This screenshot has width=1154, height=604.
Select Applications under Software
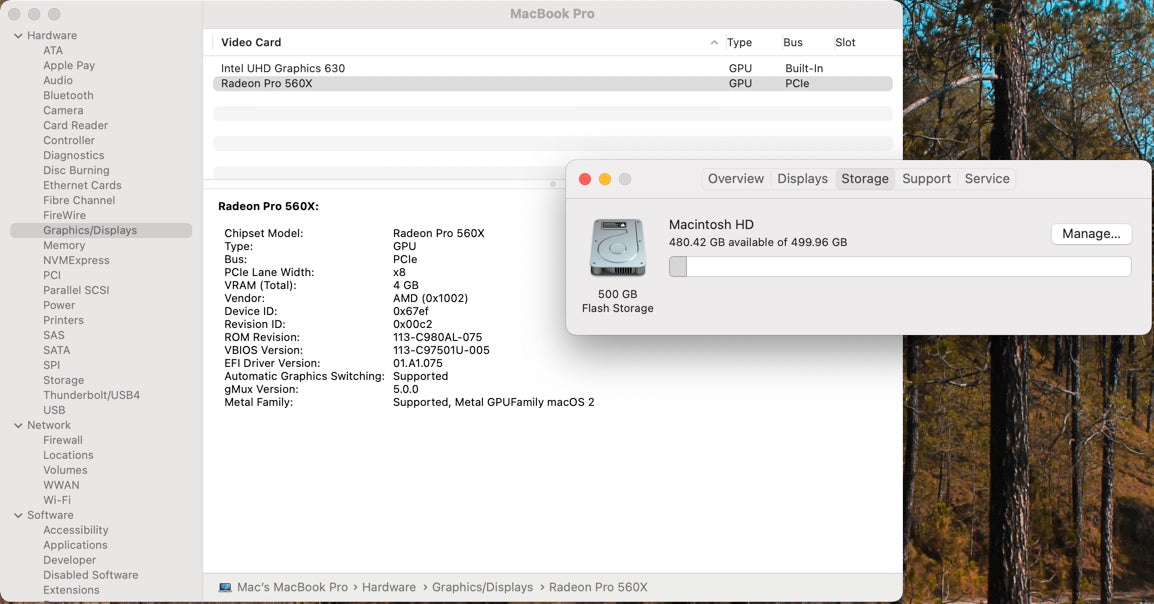(x=74, y=544)
